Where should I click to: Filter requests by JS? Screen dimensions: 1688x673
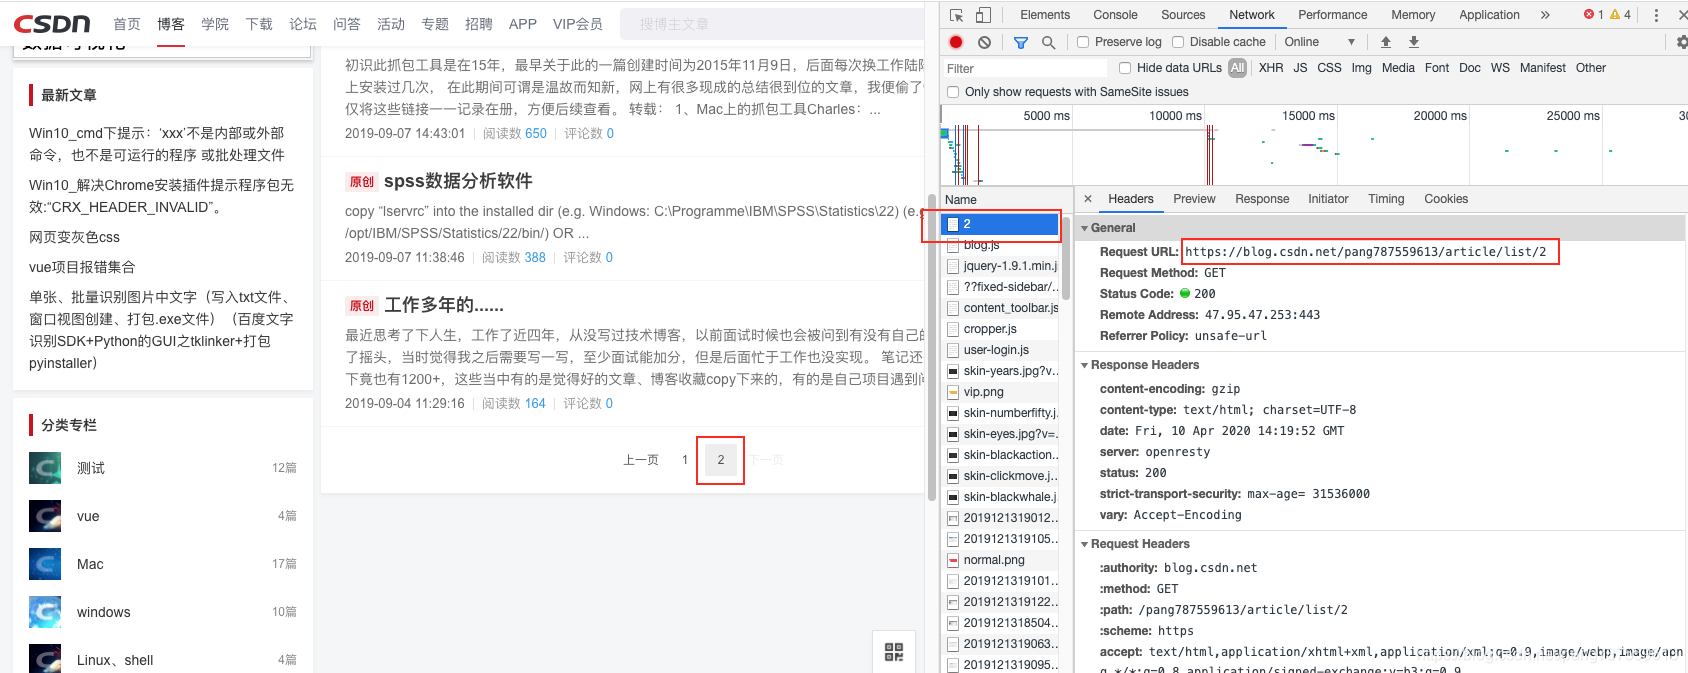[1300, 68]
